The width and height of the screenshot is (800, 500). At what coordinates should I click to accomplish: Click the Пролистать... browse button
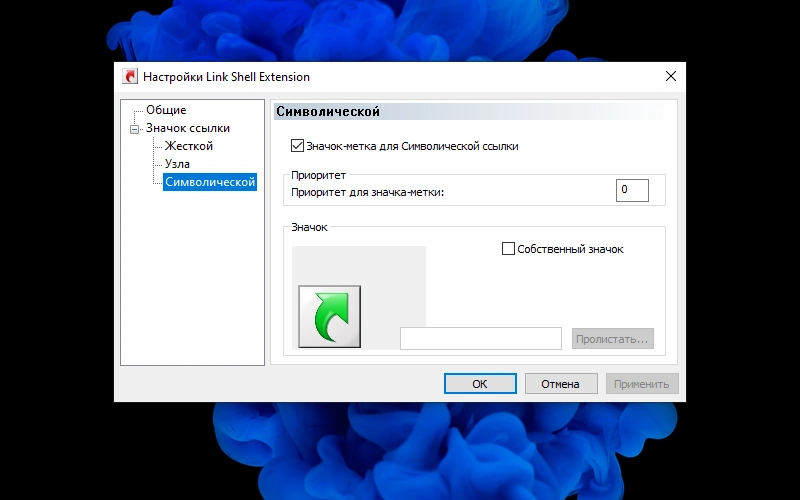pyautogui.click(x=612, y=339)
